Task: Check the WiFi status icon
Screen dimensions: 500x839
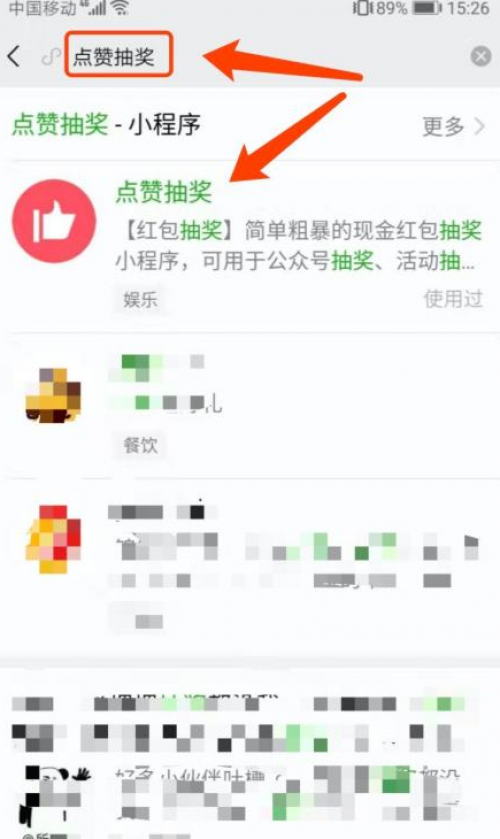Action: pos(120,7)
